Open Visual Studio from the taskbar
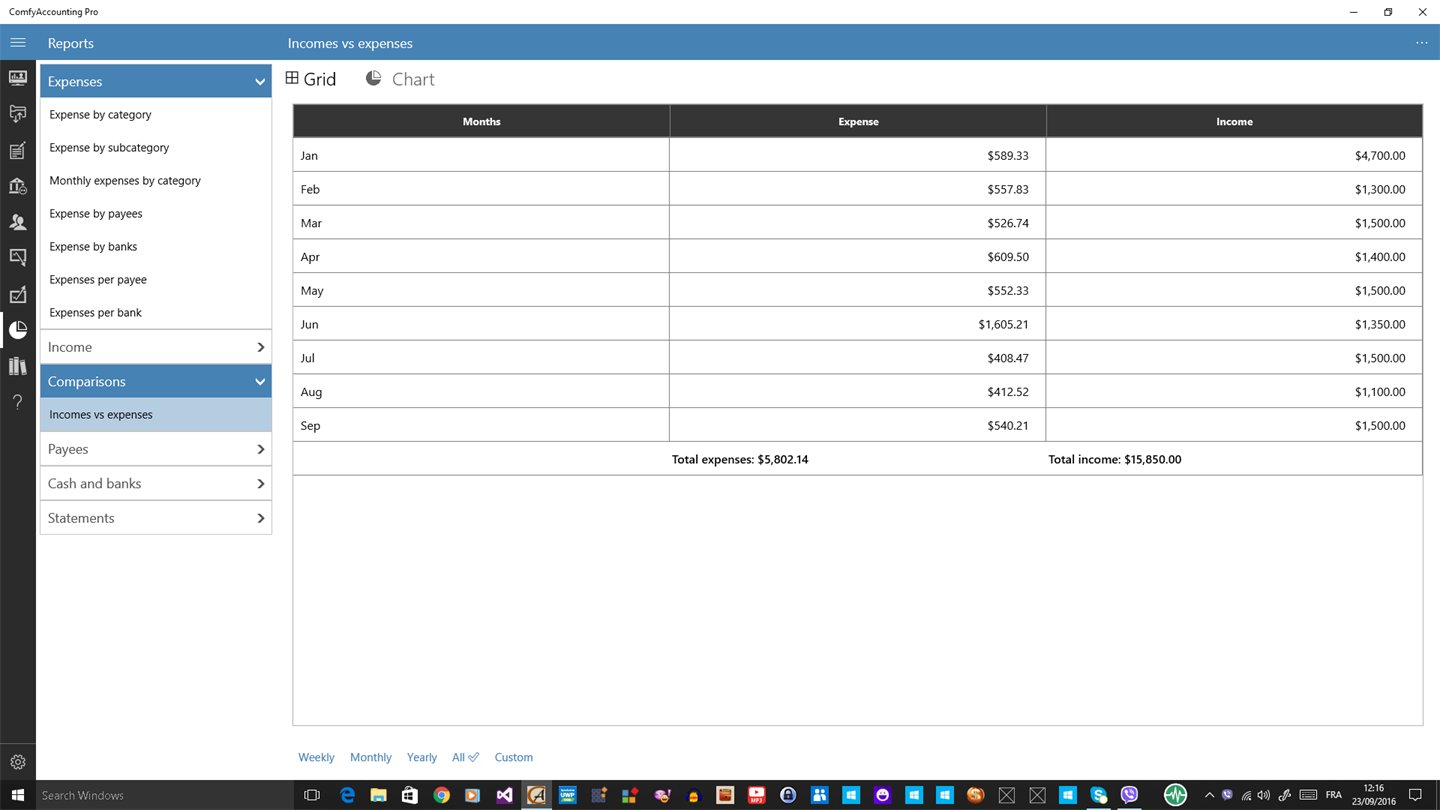Screen dimensions: 1440x810 click(x=504, y=795)
